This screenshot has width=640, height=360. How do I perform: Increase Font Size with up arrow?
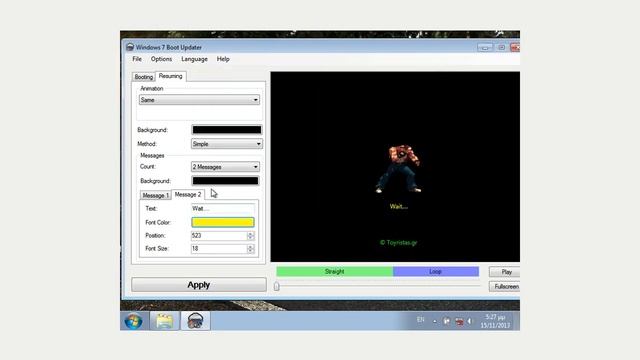251,247
